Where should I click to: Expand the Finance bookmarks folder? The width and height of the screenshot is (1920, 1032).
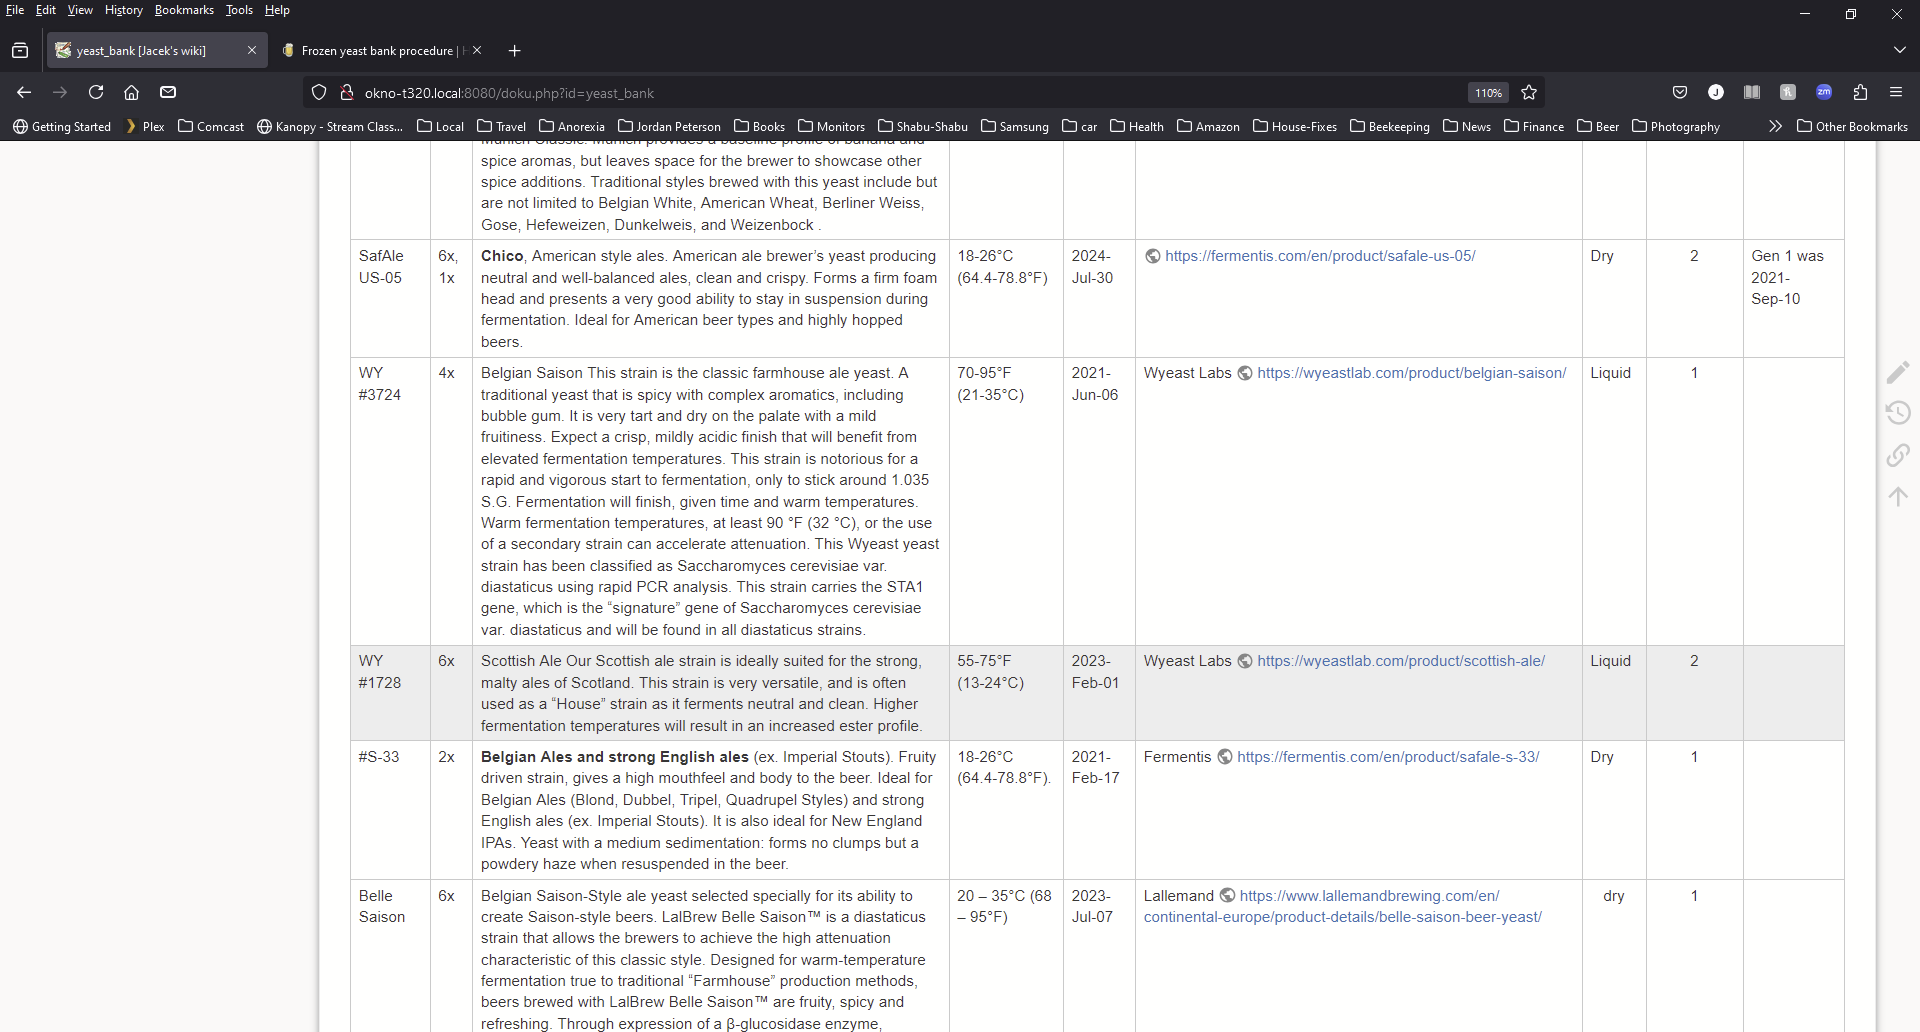1534,126
